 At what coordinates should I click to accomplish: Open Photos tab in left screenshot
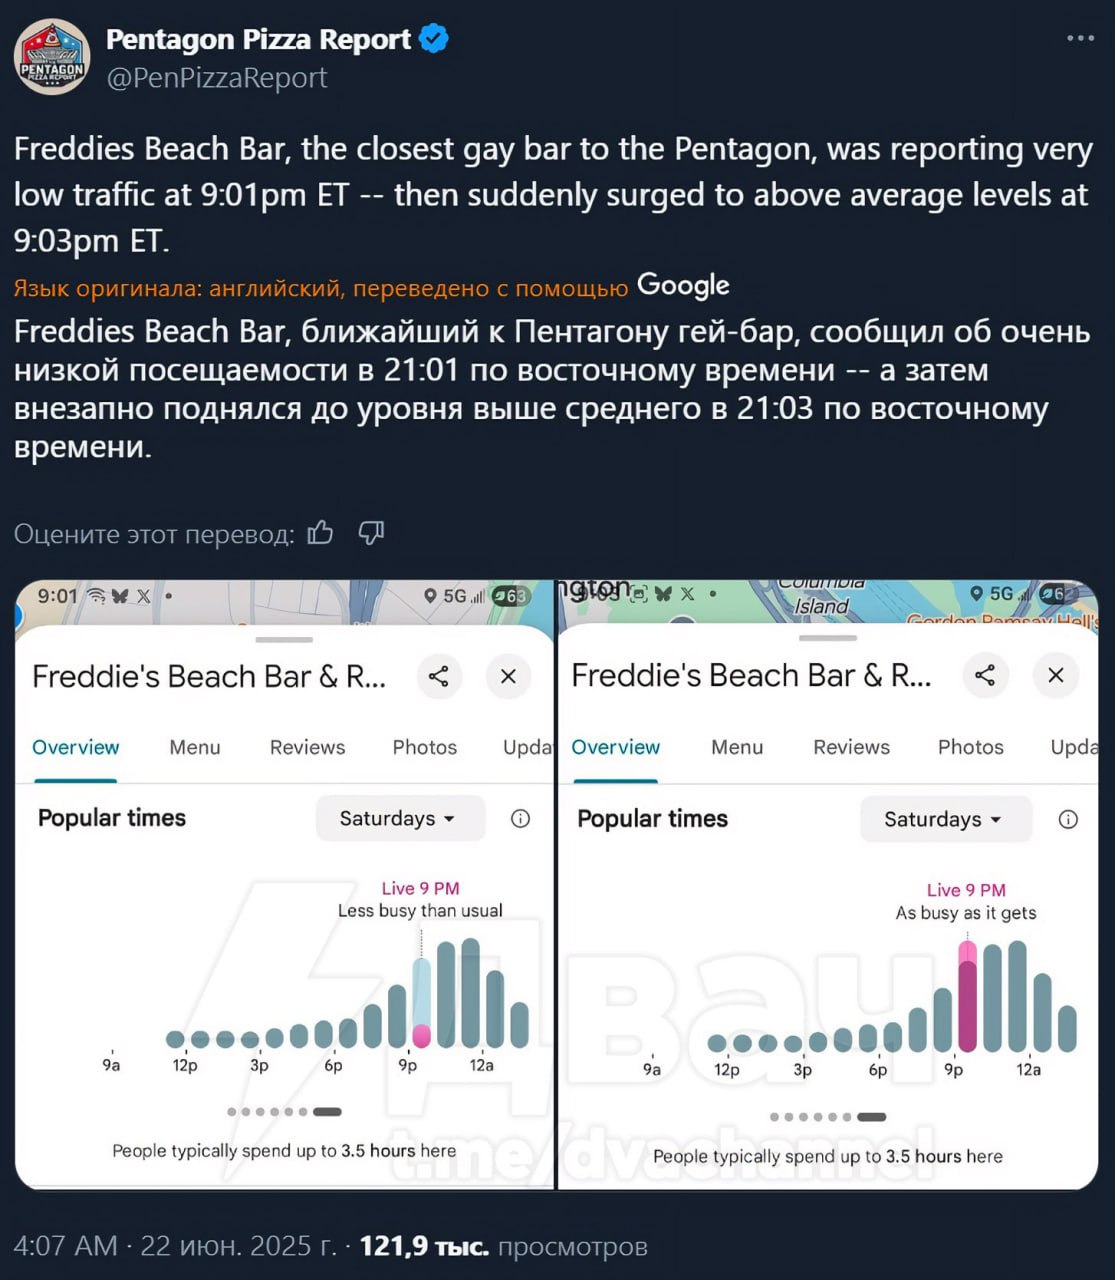click(x=424, y=747)
